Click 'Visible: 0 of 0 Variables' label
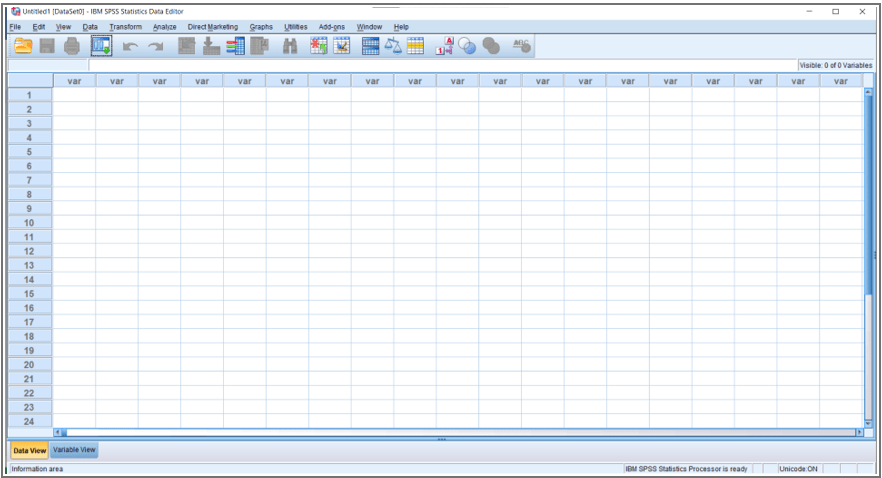This screenshot has width=882, height=478. (x=836, y=65)
